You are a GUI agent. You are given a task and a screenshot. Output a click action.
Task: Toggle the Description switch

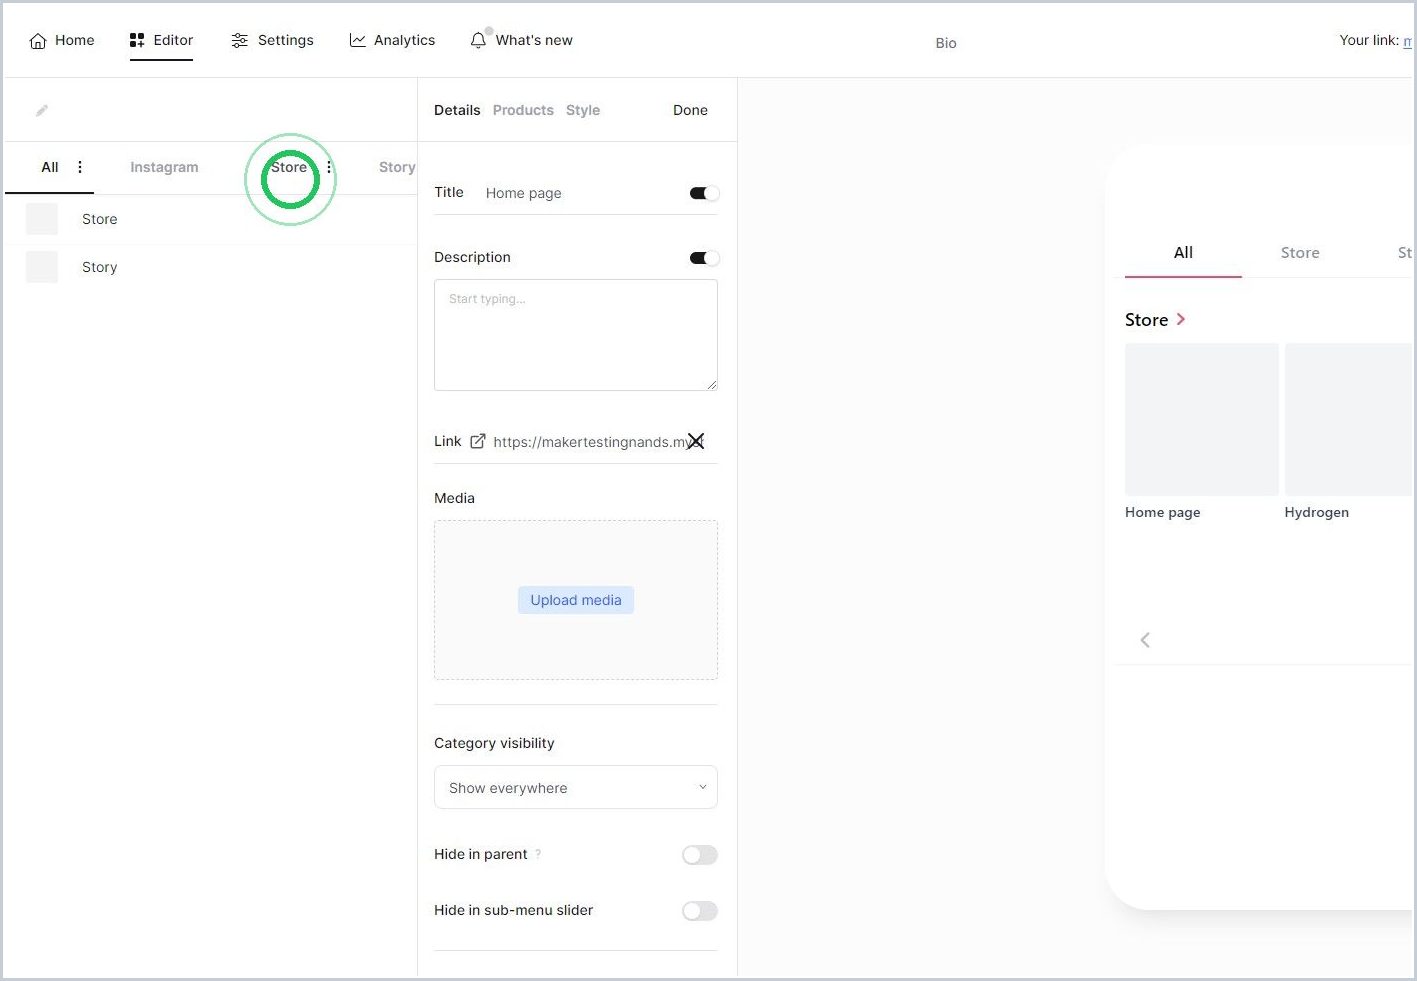704,258
